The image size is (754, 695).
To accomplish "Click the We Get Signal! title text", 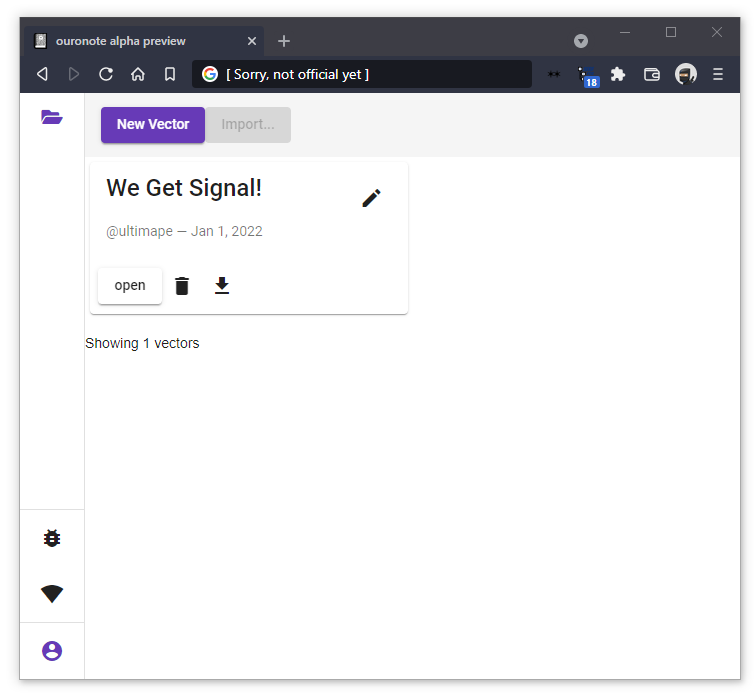I will click(184, 188).
